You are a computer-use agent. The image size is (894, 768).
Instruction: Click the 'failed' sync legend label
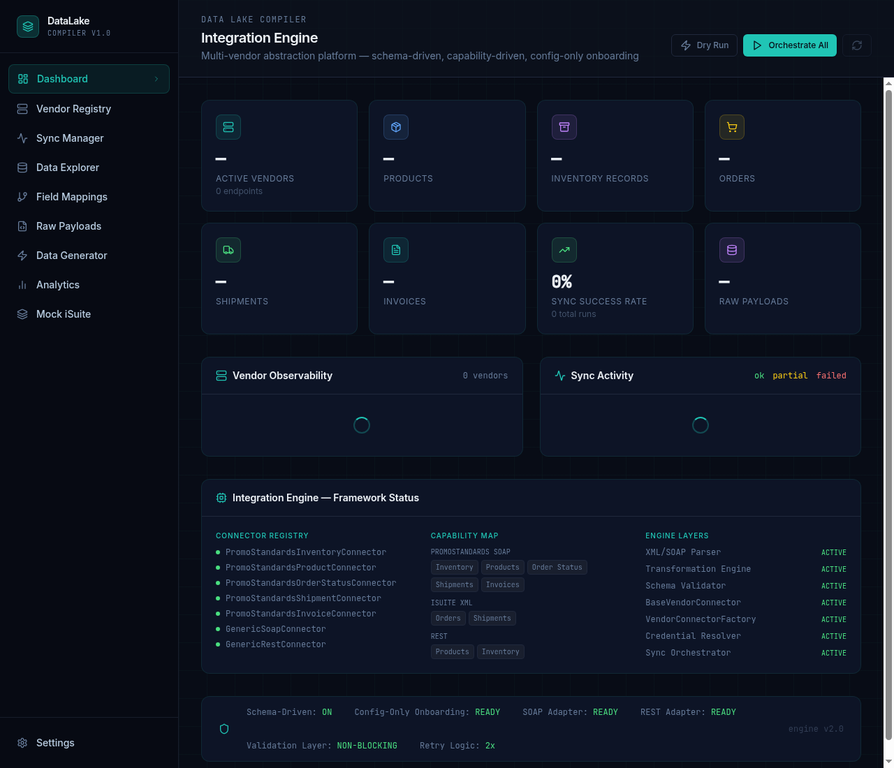[831, 376]
